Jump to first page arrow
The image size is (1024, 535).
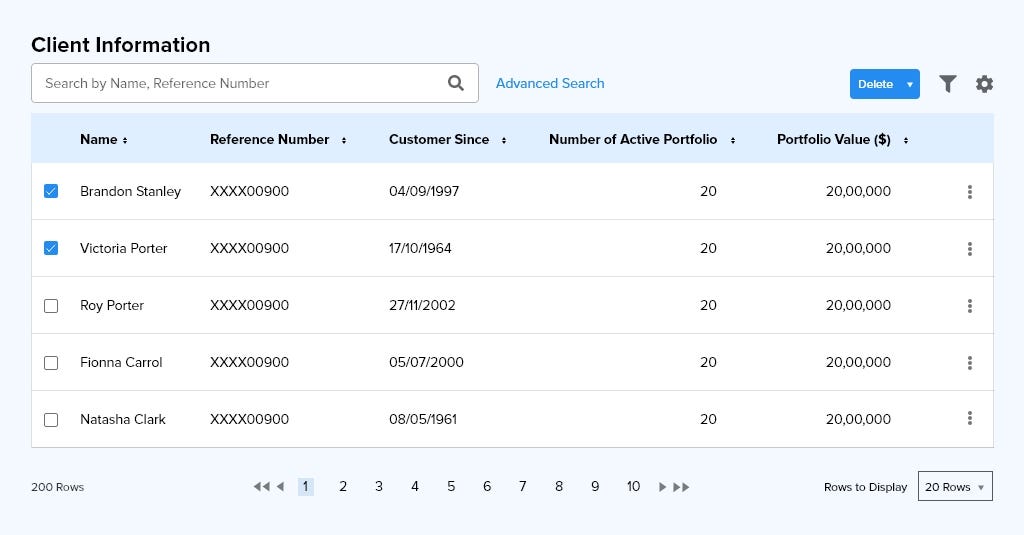[261, 487]
